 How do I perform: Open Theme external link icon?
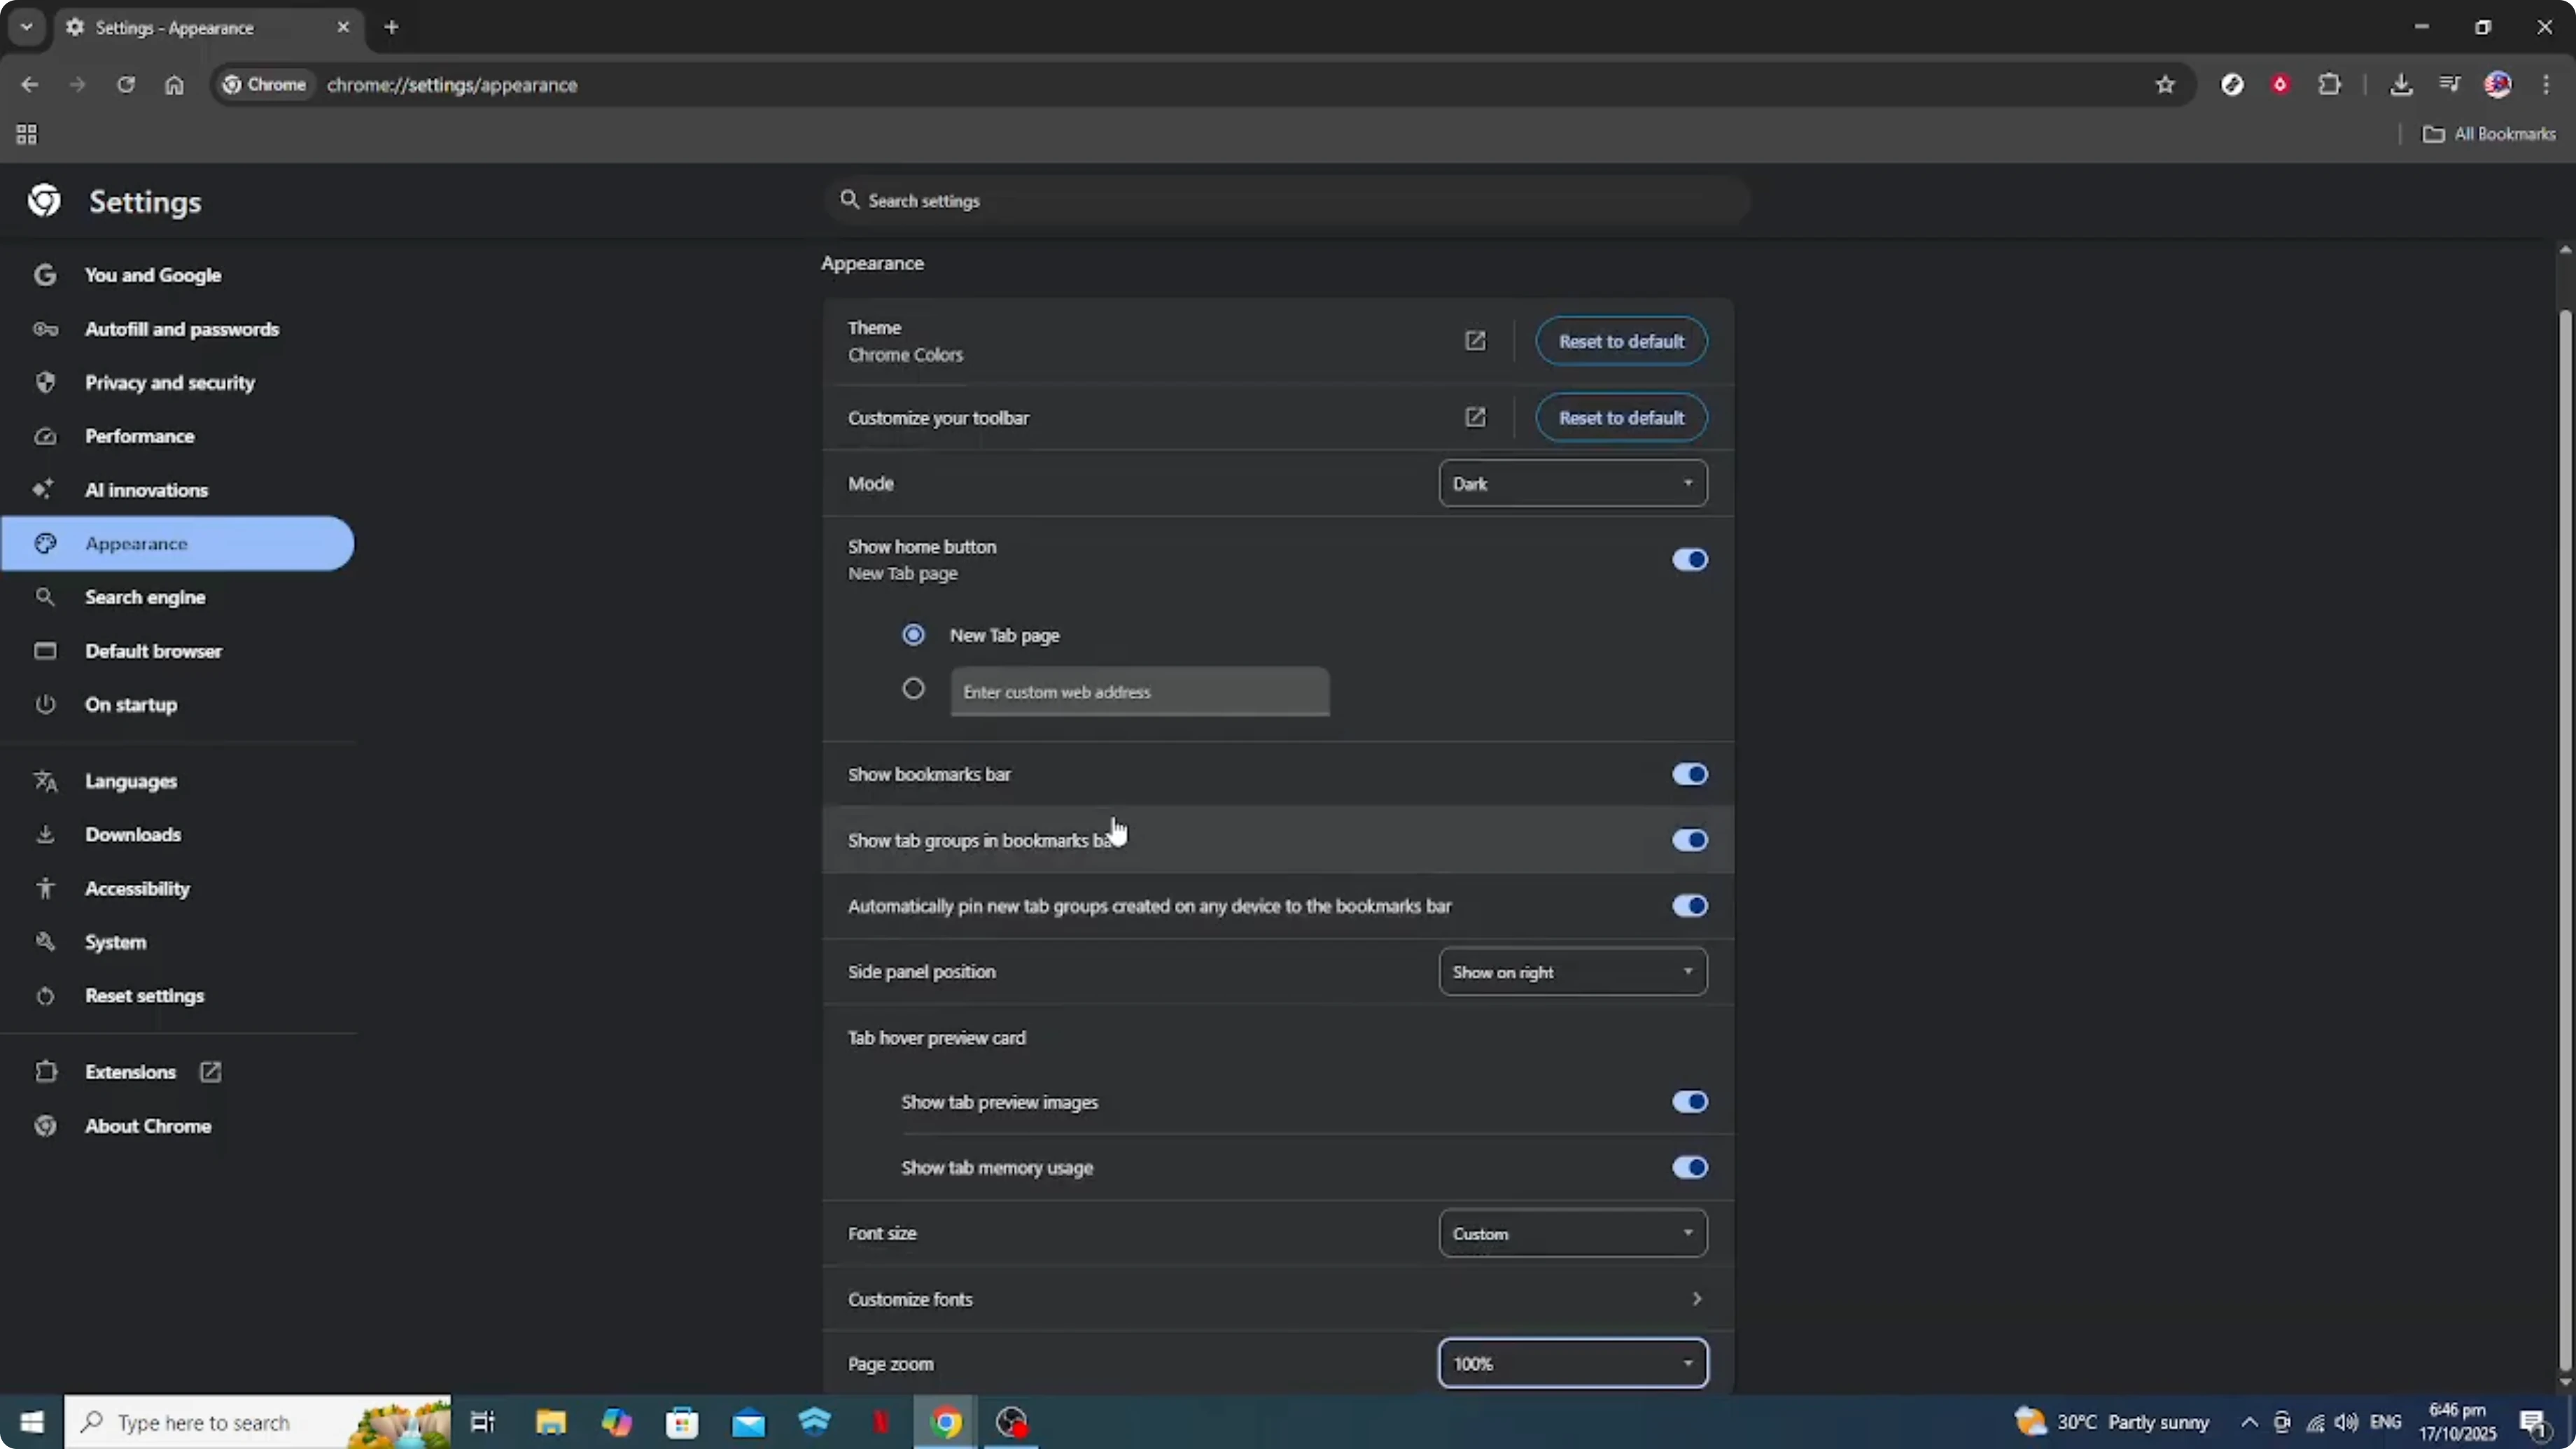click(1475, 341)
